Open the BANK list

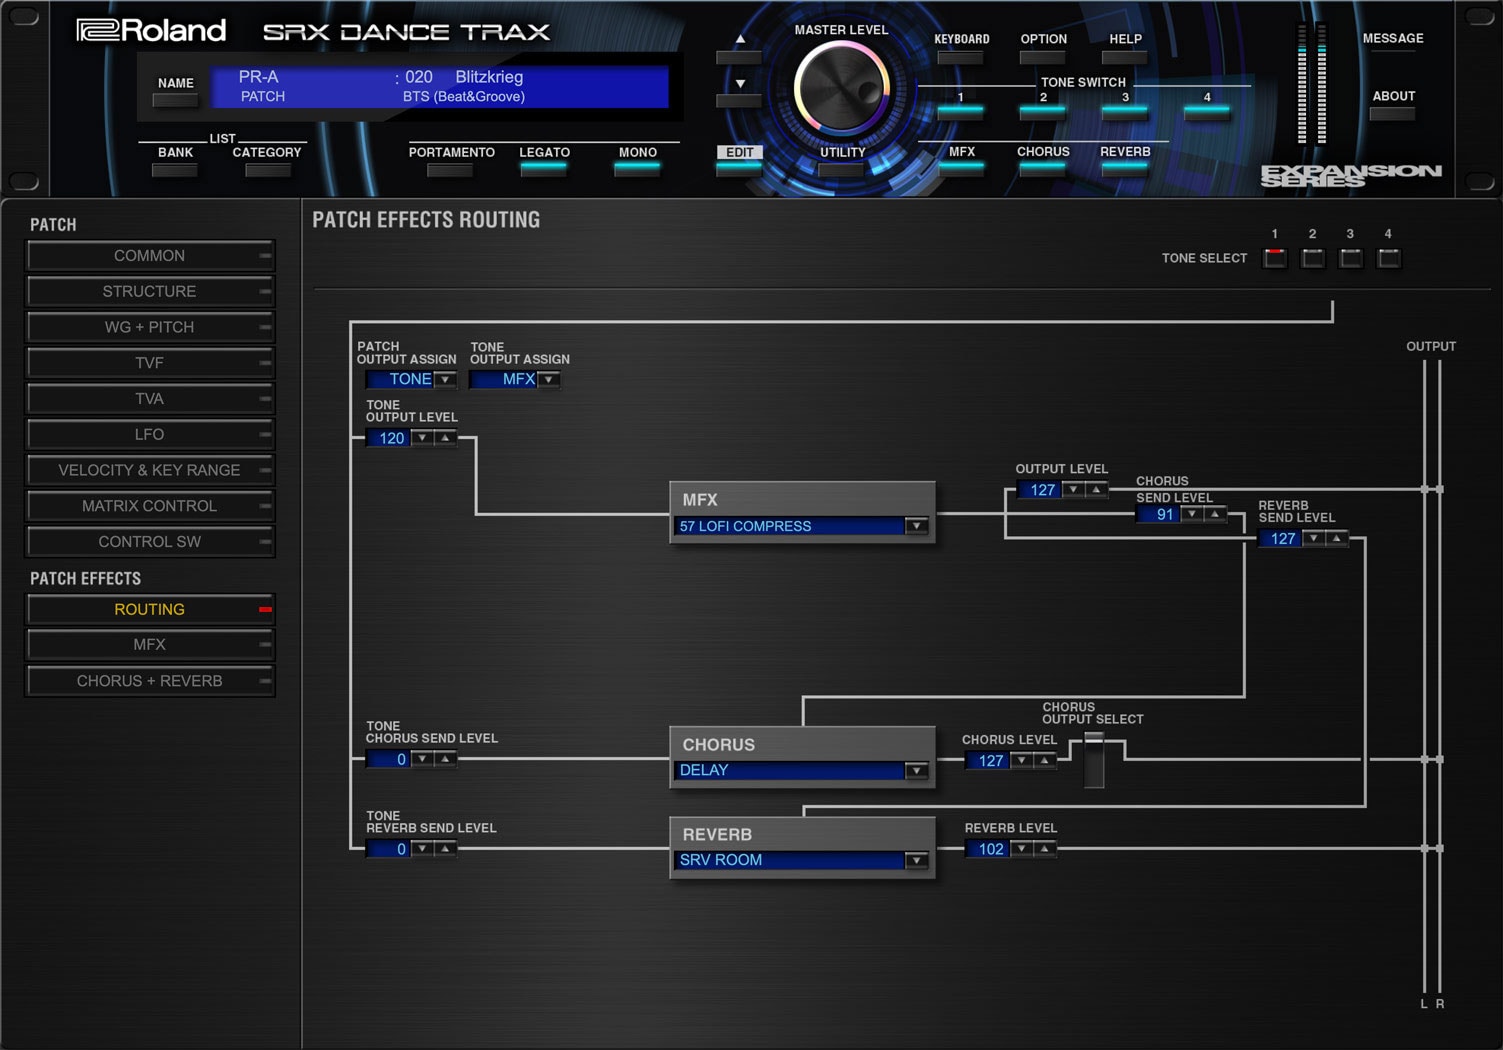tap(175, 170)
